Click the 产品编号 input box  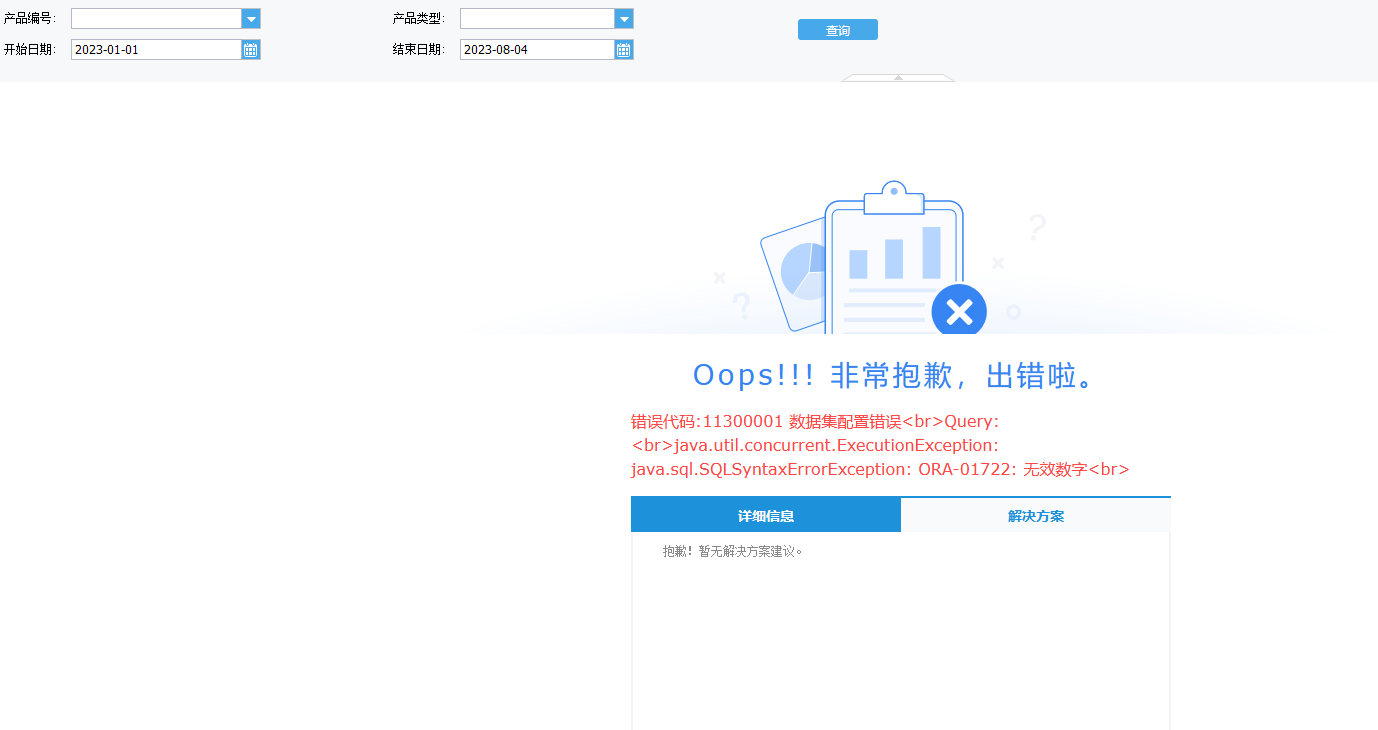[x=156, y=19]
